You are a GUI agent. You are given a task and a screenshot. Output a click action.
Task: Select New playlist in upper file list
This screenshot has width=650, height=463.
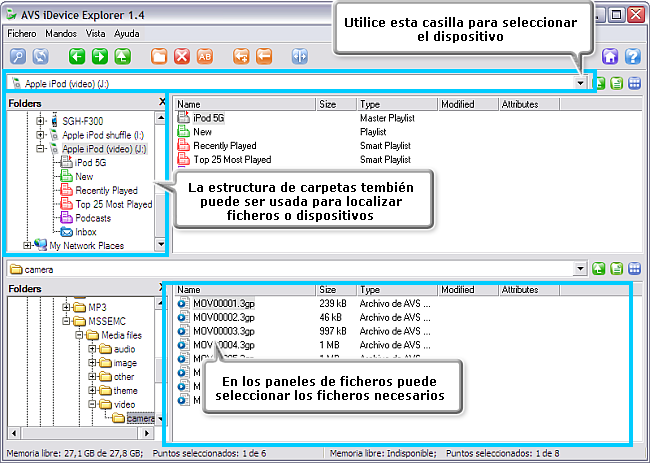tap(202, 132)
